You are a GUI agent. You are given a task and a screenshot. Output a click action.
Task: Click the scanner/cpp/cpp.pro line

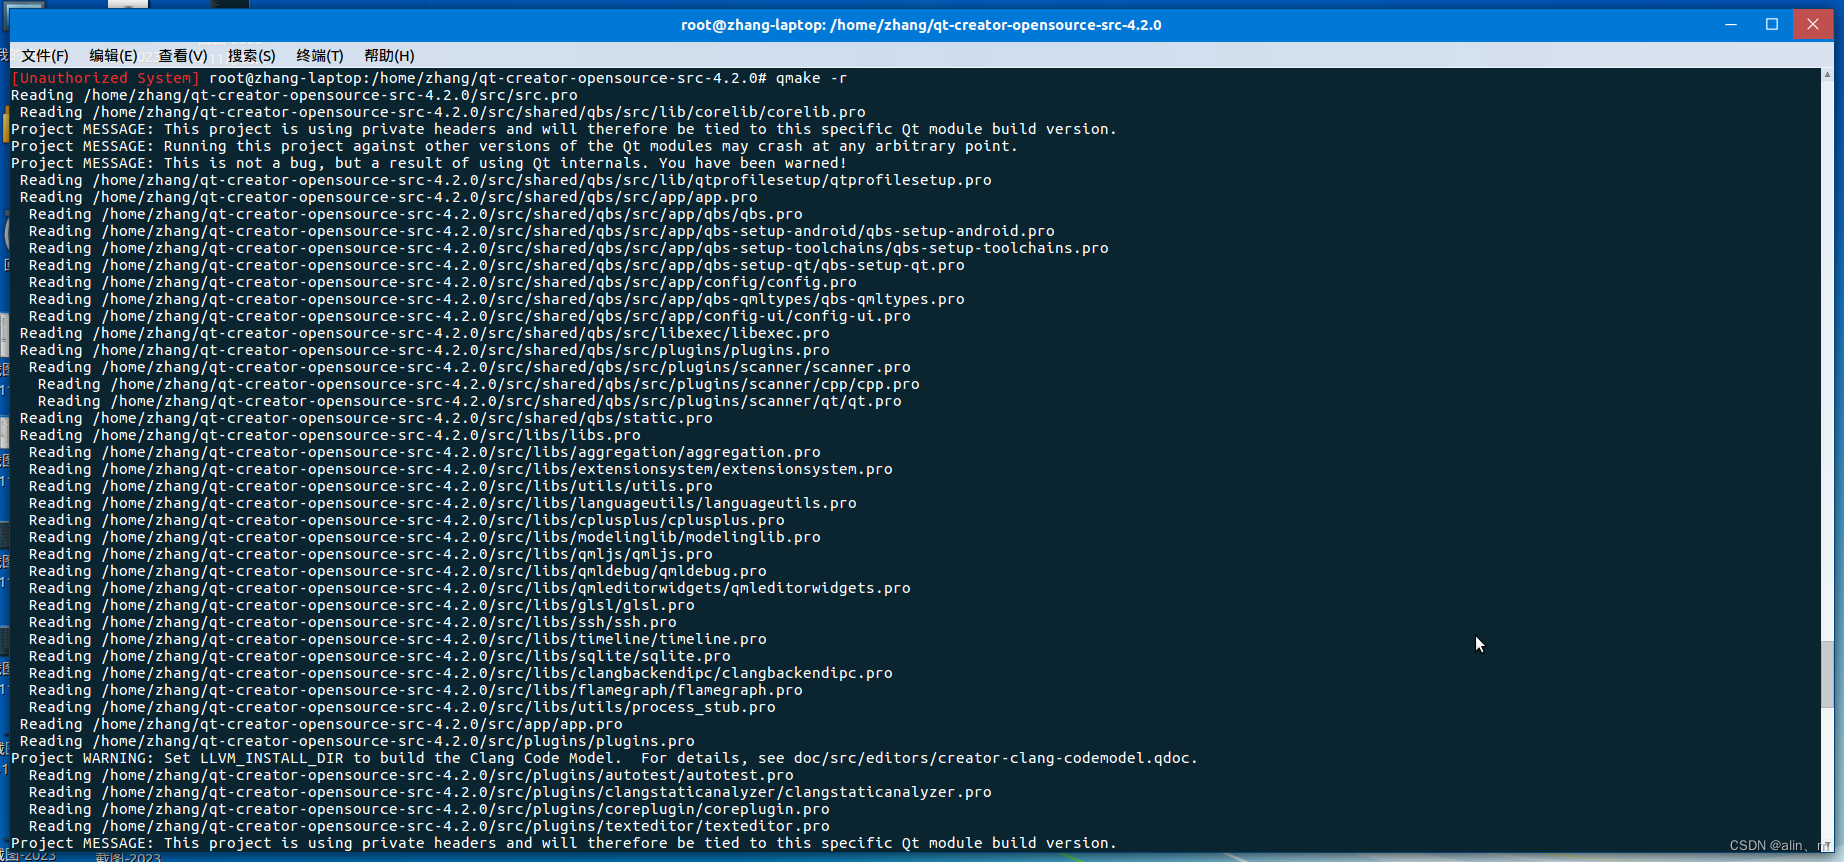[x=479, y=384]
